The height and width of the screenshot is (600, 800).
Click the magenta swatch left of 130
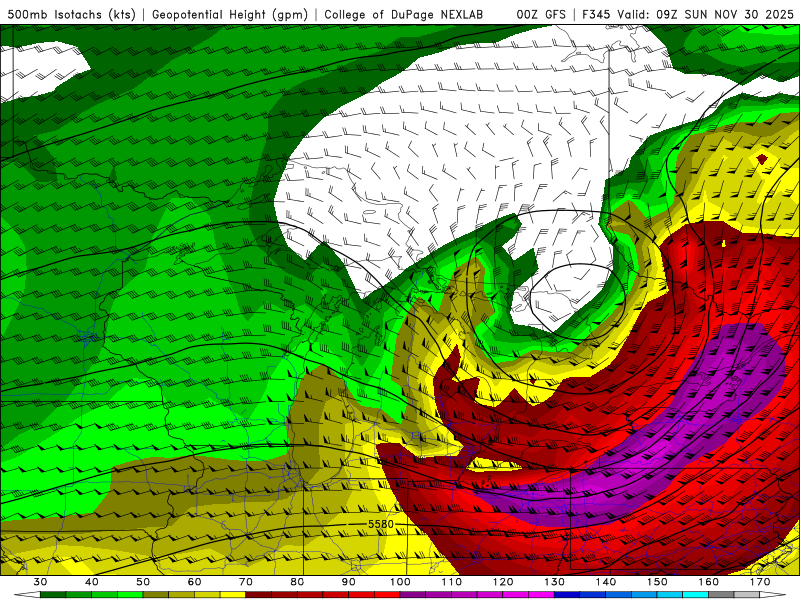click(541, 595)
